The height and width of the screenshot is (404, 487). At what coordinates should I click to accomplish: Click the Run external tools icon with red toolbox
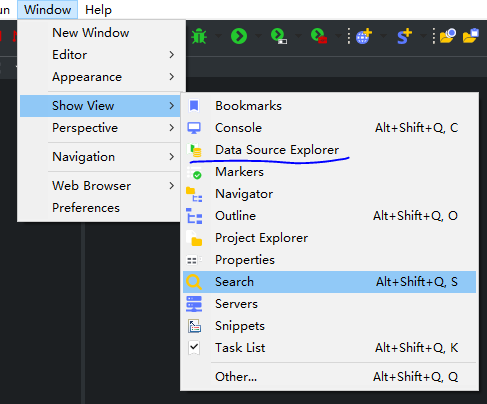click(319, 36)
